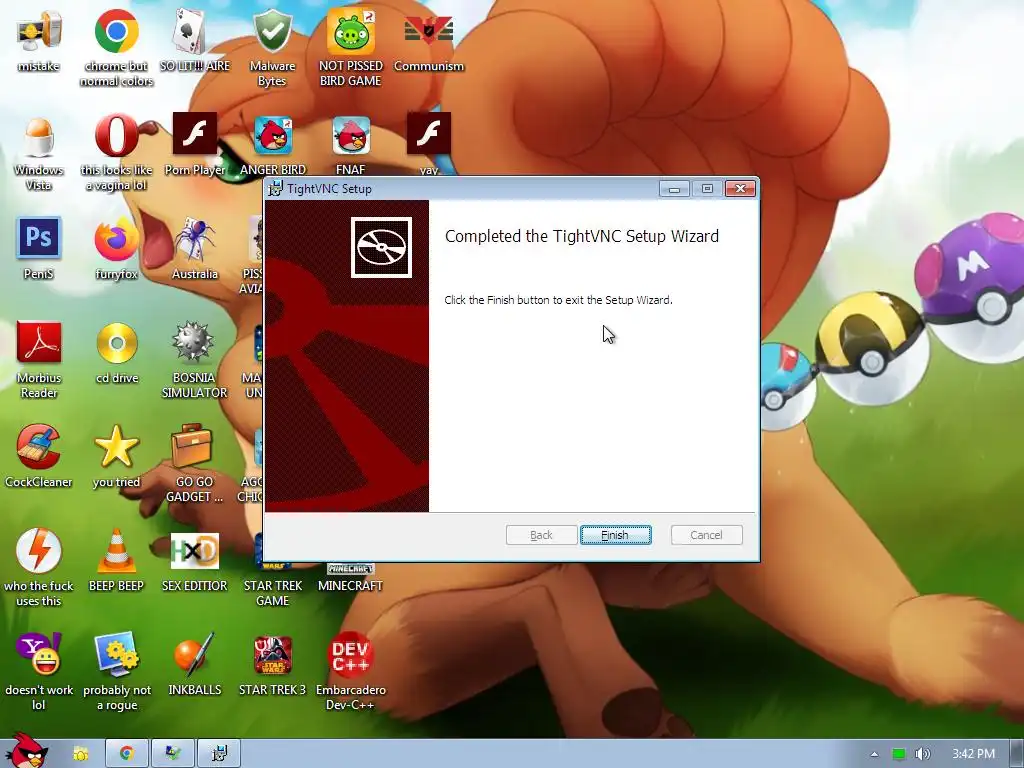Open the 'mistake' desktop icon

39,40
